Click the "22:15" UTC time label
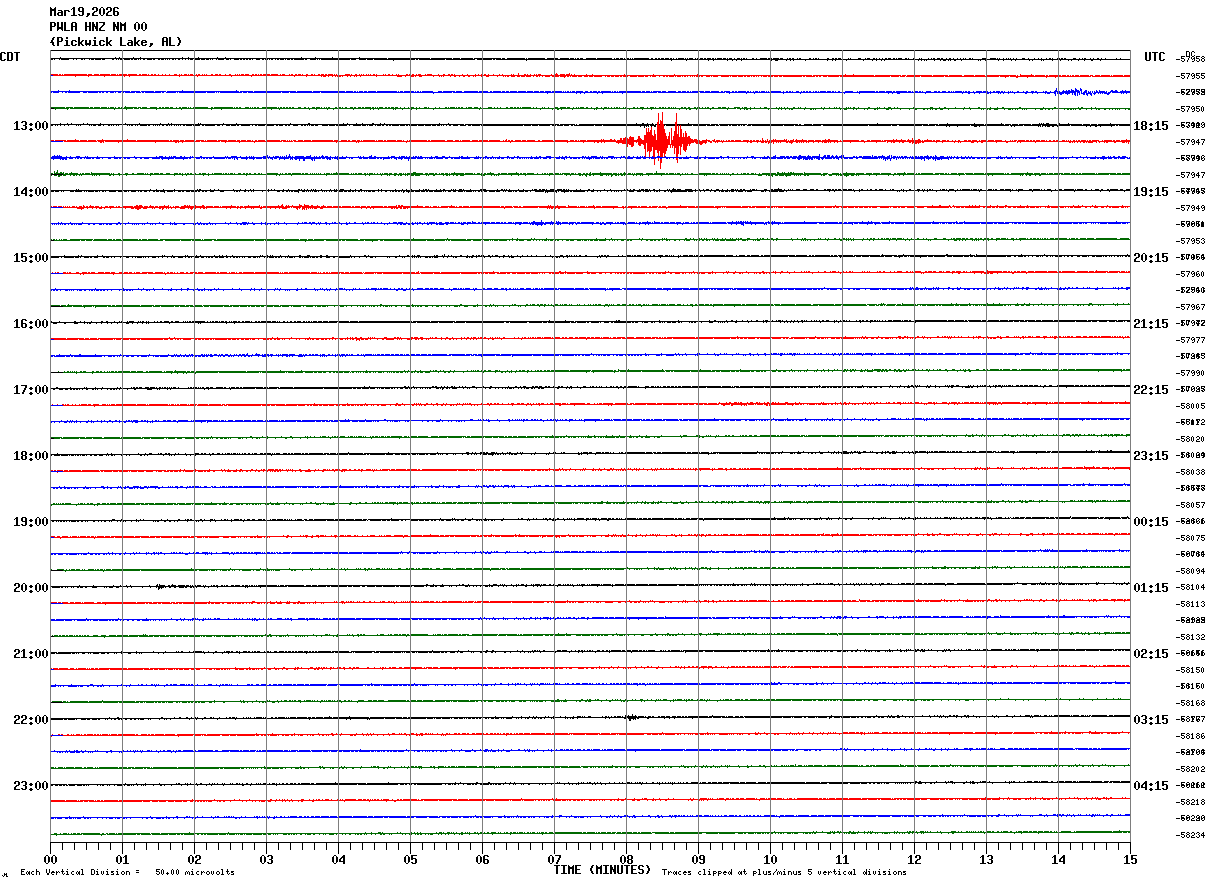The height and width of the screenshot is (886, 1210). pos(1151,390)
